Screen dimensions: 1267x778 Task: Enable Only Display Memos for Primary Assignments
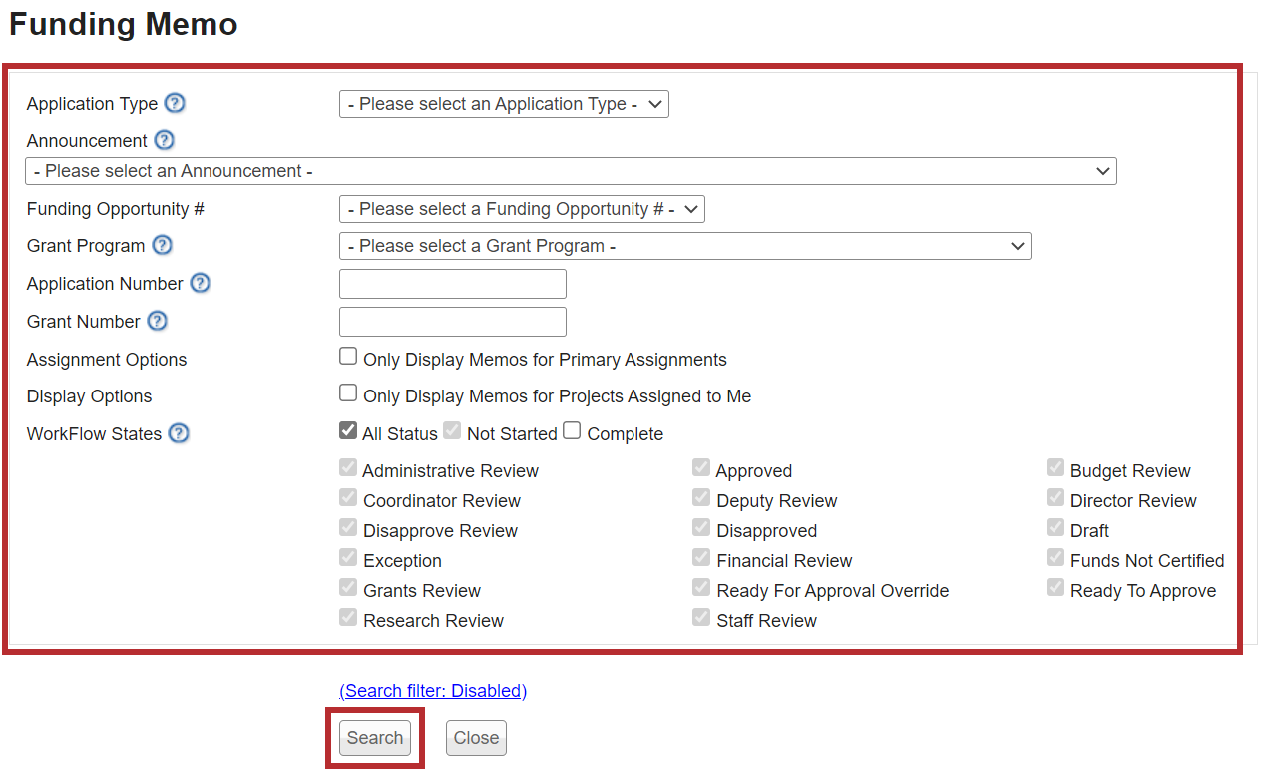point(348,357)
